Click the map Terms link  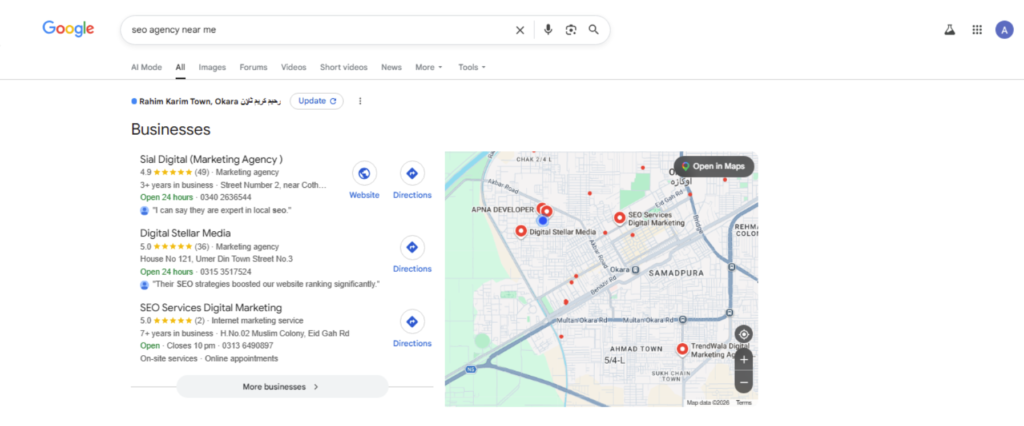[744, 402]
